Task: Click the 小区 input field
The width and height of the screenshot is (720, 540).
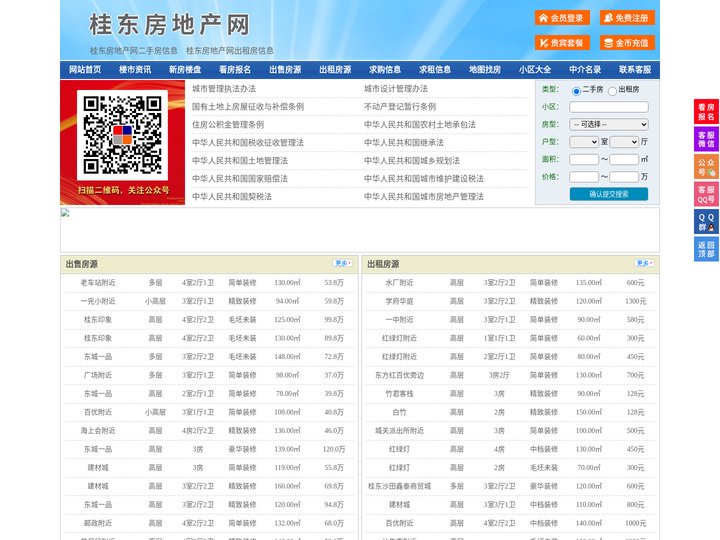Action: point(609,107)
